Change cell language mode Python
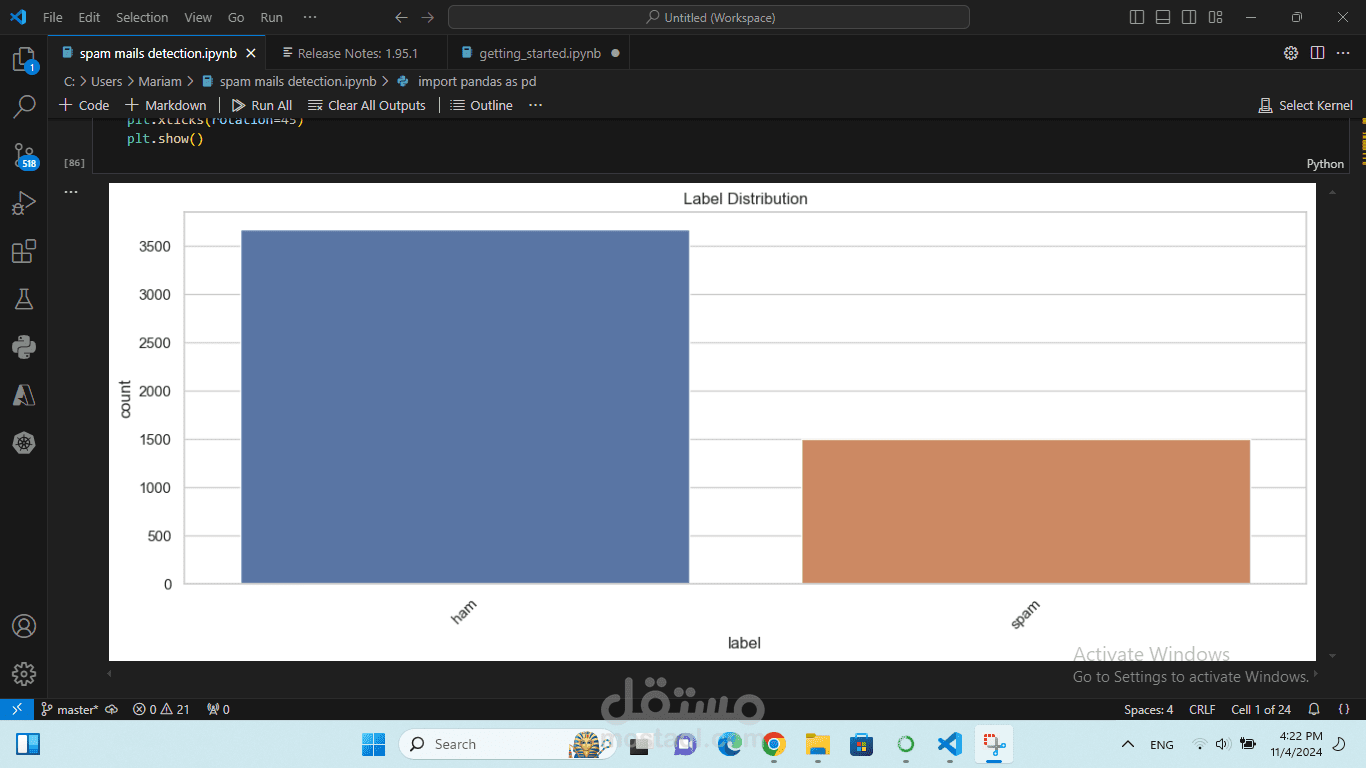The height and width of the screenshot is (768, 1366). [1325, 164]
